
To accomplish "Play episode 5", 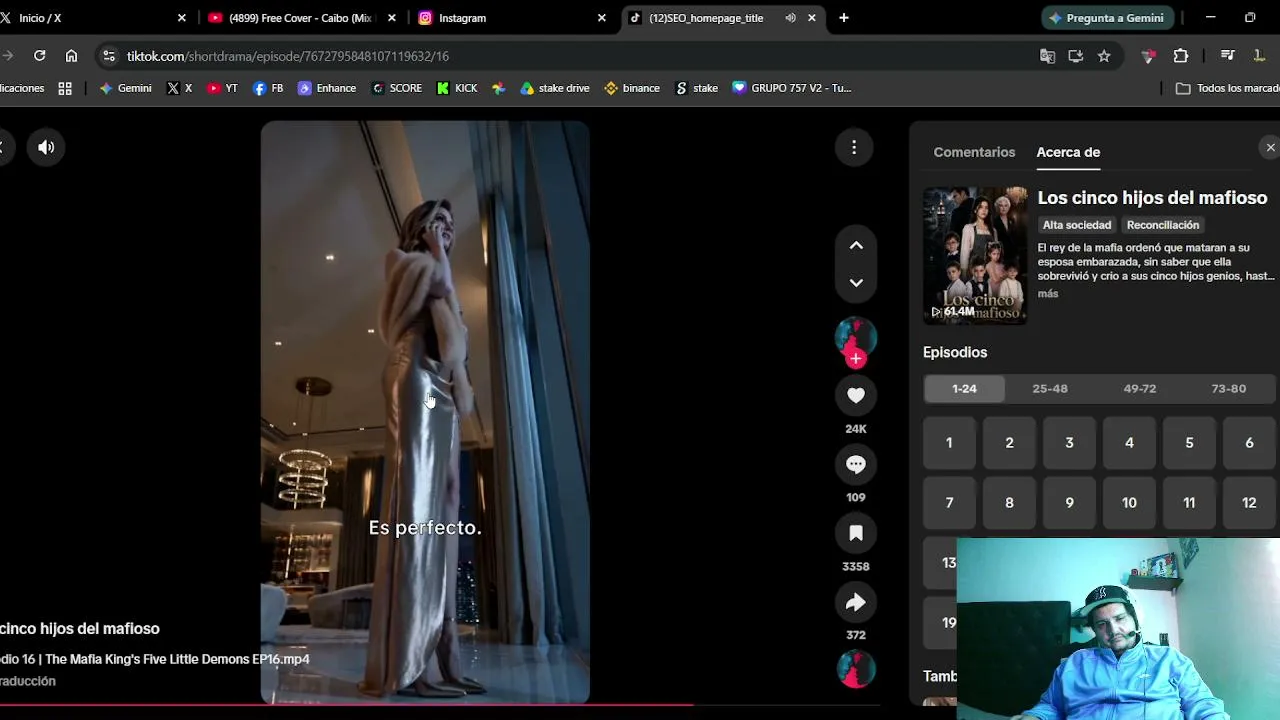I will [x=1189, y=443].
